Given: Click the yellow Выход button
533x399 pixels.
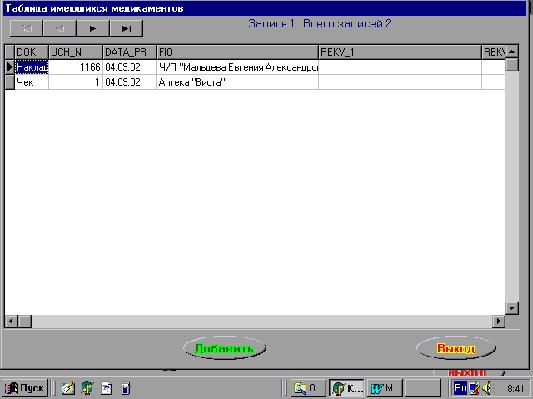Looking at the screenshot, I should [x=456, y=348].
